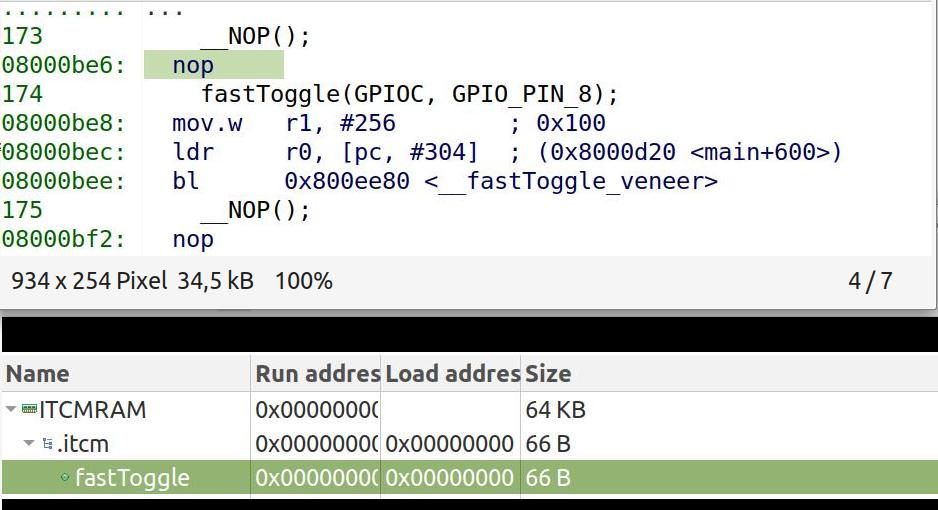
Task: Click the ldr r0 instruction line
Action: click(507, 152)
